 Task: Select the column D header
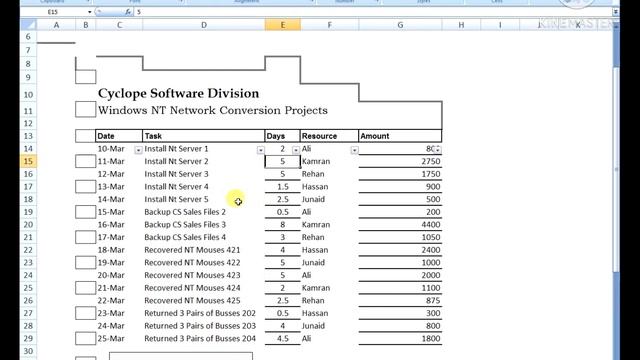pos(204,25)
